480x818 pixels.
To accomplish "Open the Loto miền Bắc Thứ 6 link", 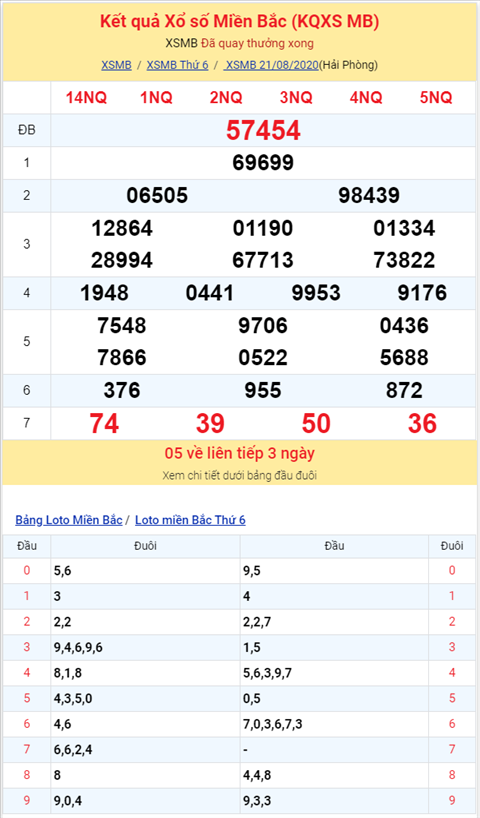I will [x=190, y=520].
